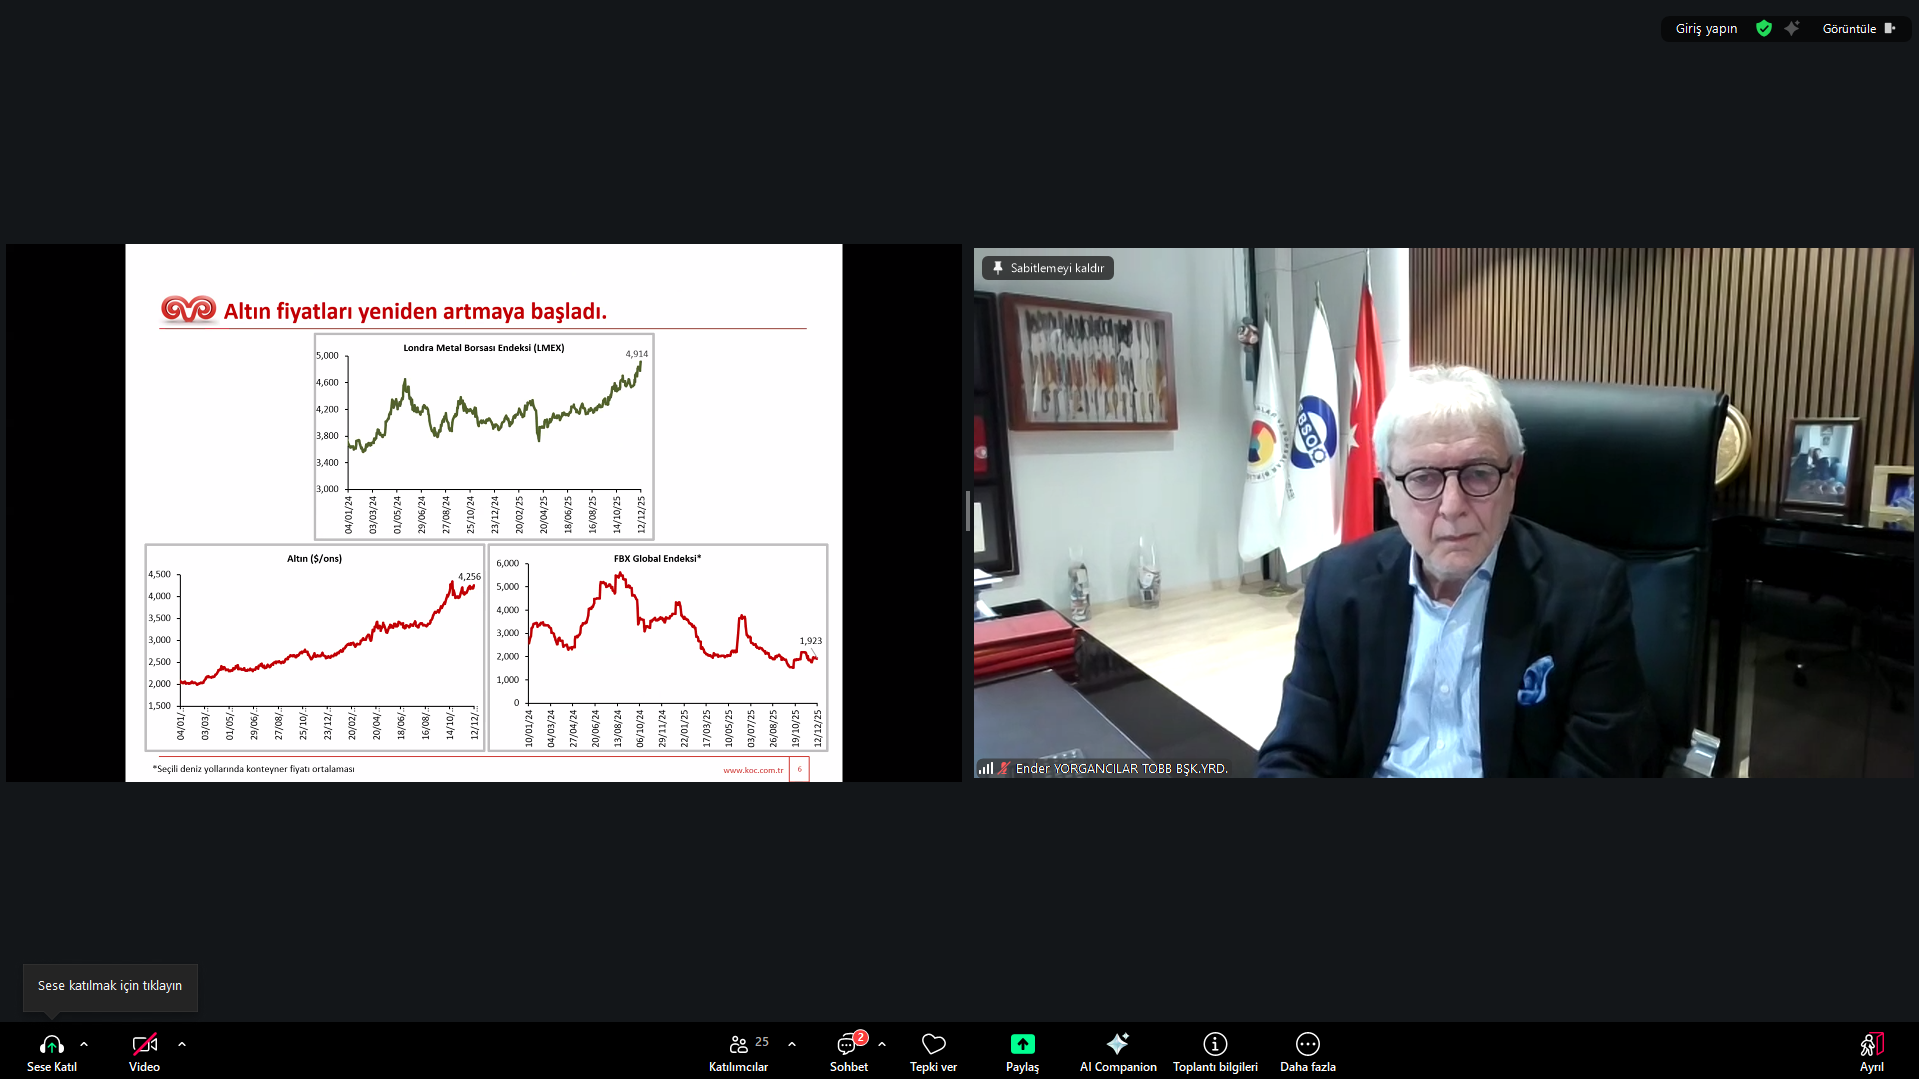Open the Görüntüle view menu
This screenshot has height=1079, width=1919.
click(1858, 29)
